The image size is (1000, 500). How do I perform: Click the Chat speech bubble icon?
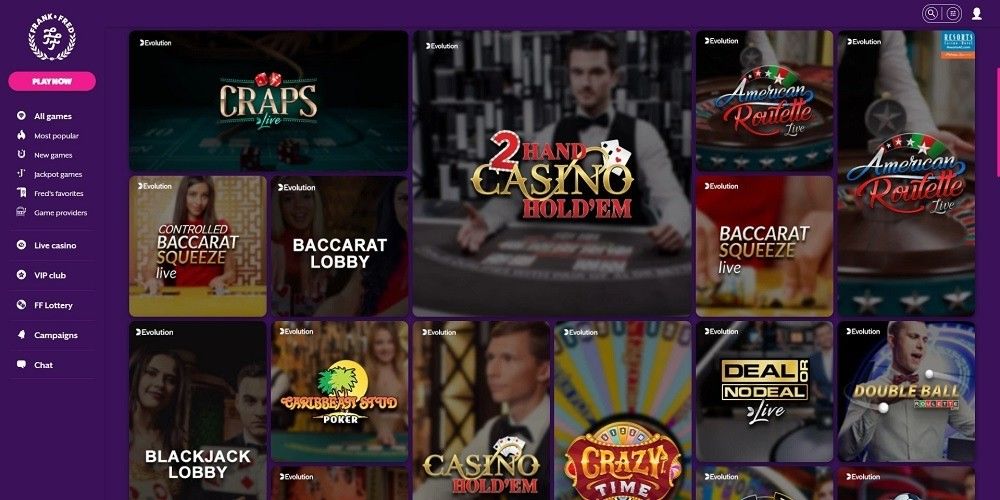(21, 365)
